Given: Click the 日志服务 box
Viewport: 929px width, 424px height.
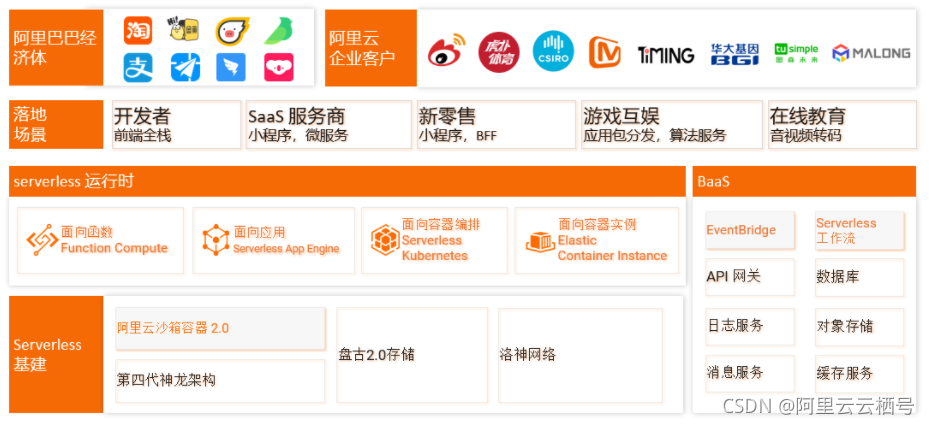Looking at the screenshot, I should 749,326.
